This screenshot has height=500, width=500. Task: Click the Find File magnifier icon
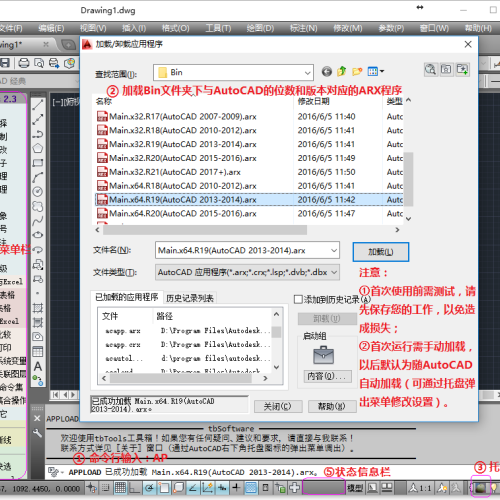(431, 69)
